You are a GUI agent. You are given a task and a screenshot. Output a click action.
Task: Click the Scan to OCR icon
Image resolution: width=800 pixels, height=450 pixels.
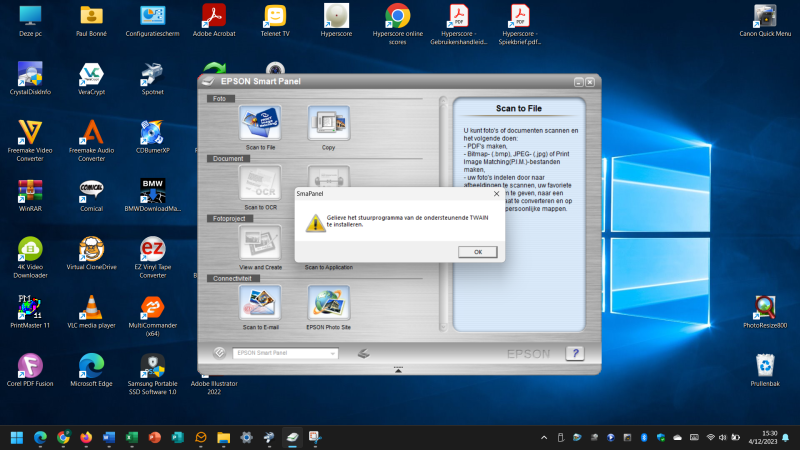click(260, 184)
